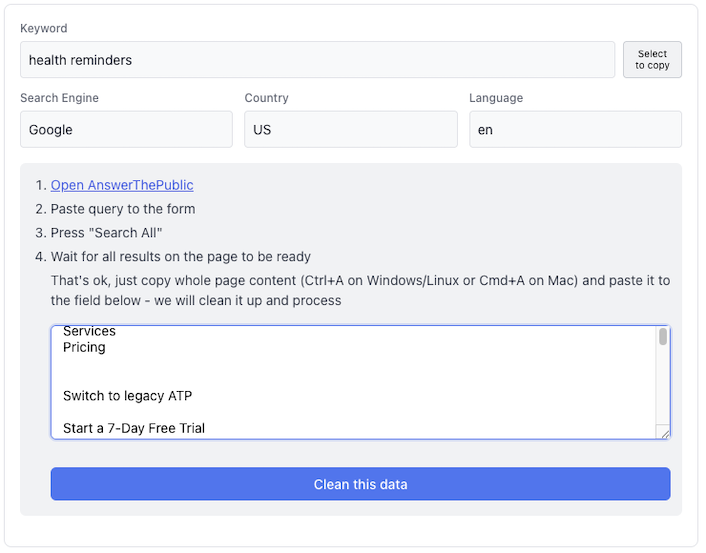
Task: Click the Switch to legacy ATP text
Action: pyautogui.click(x=127, y=396)
